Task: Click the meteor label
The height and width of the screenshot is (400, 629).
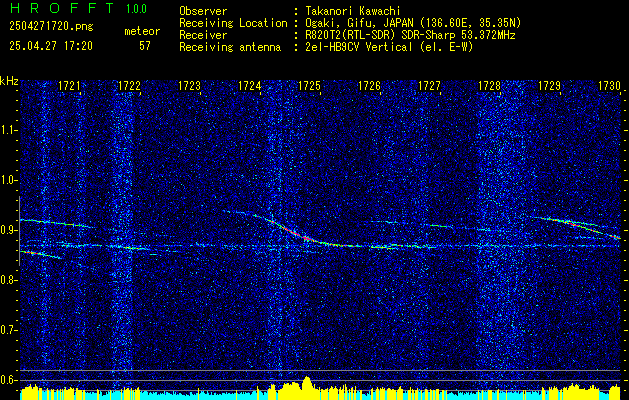Action: pos(142,31)
